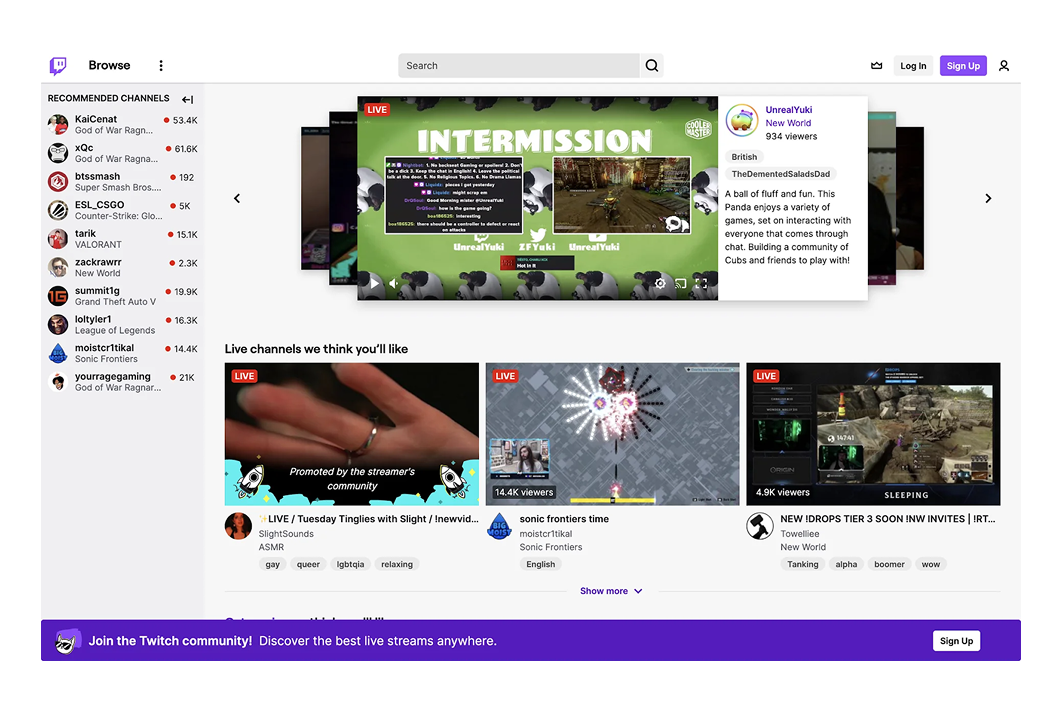Select the queer tag
The height and width of the screenshot is (709, 1062).
coord(308,564)
